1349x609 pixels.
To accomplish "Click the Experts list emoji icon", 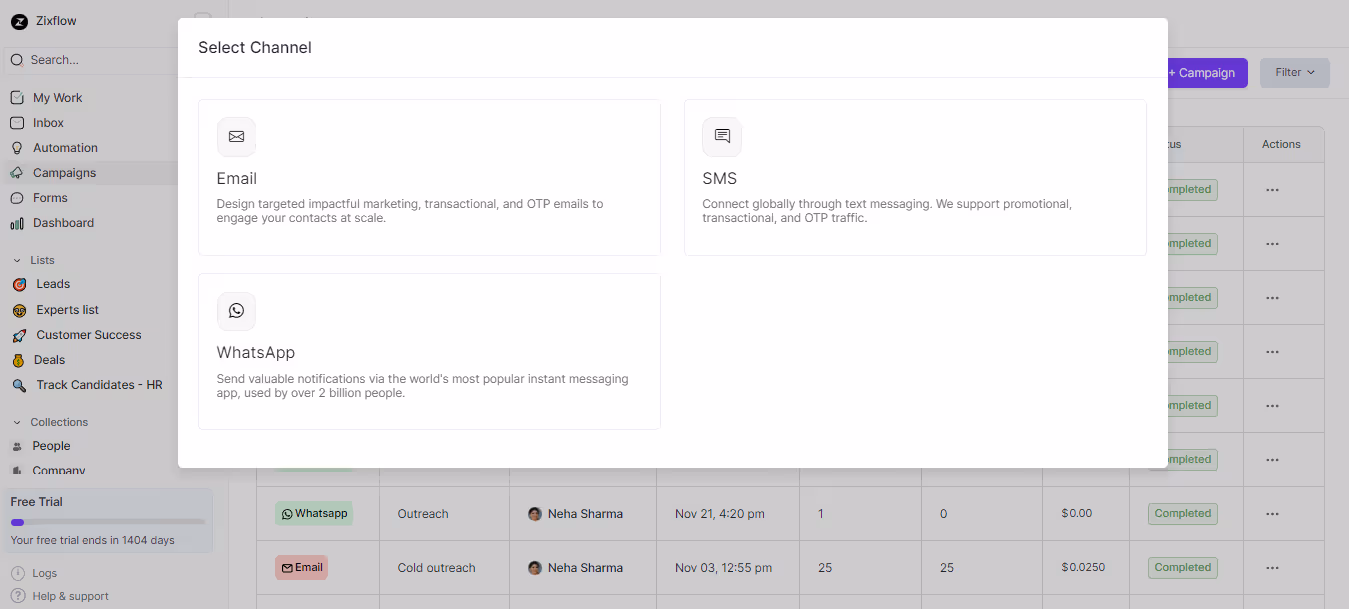I will 19,310.
